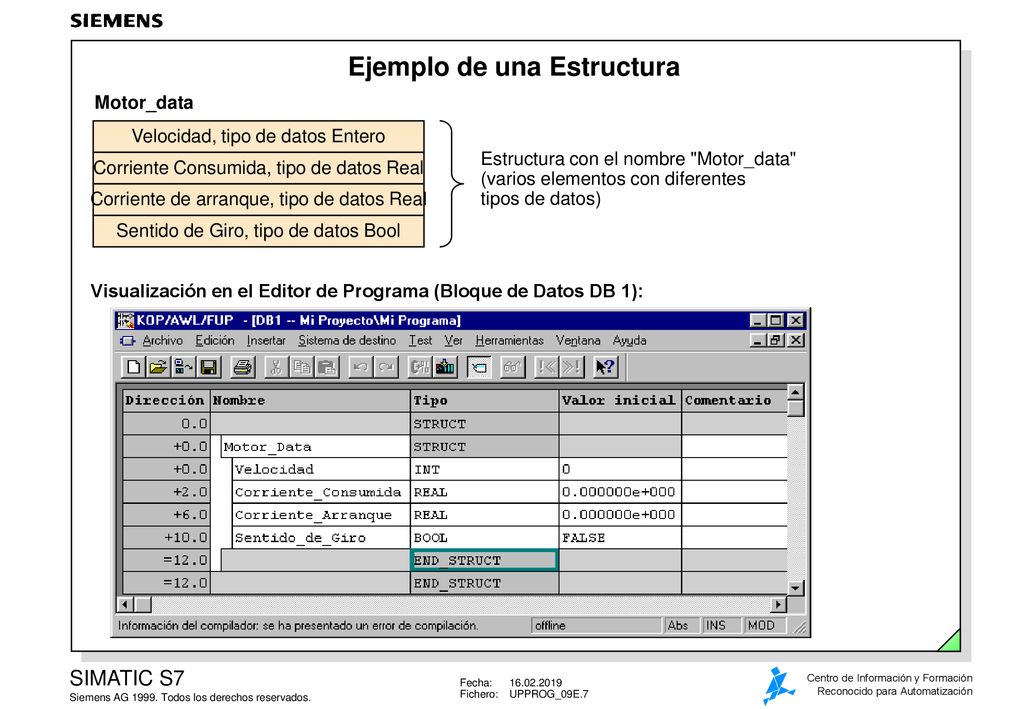Minimize the inner DB1 document window
This screenshot has height=709, width=1024.
tap(756, 340)
